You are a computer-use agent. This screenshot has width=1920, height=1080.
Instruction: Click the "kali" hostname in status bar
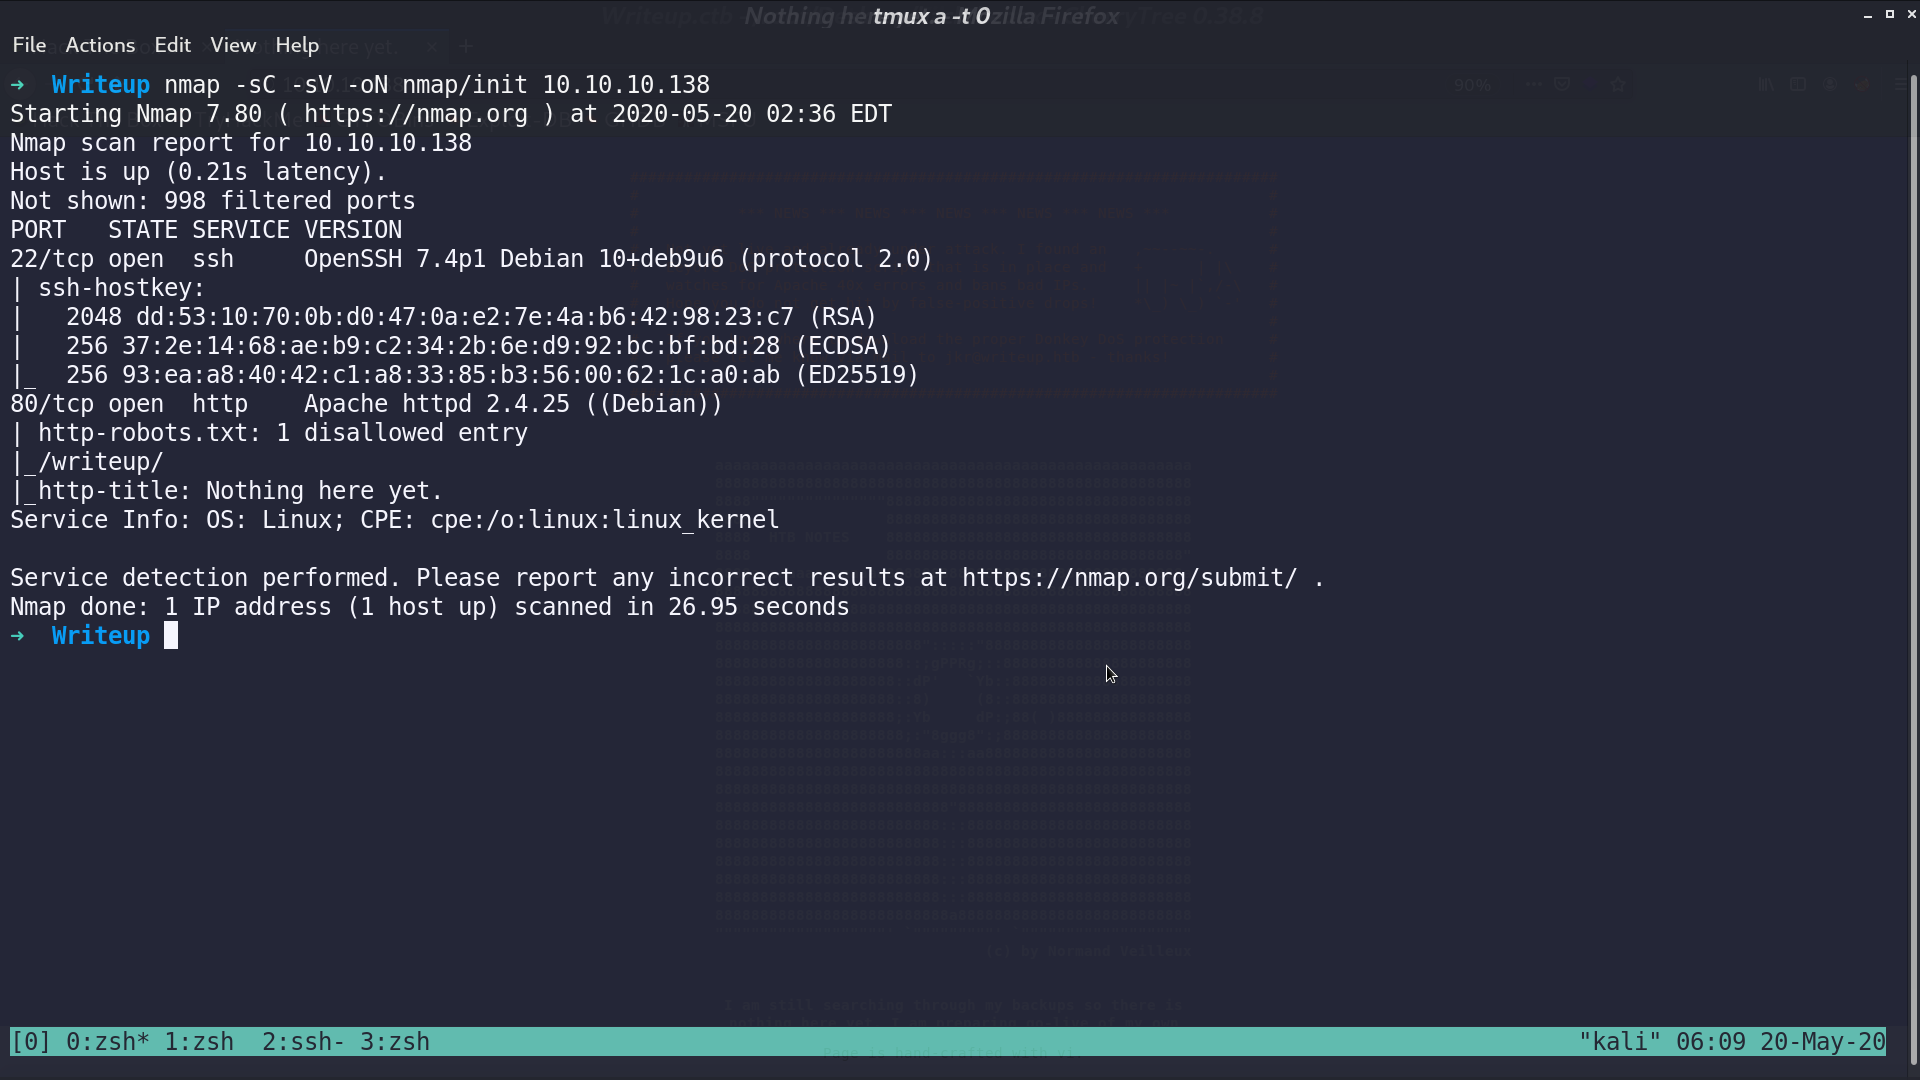point(1620,1042)
